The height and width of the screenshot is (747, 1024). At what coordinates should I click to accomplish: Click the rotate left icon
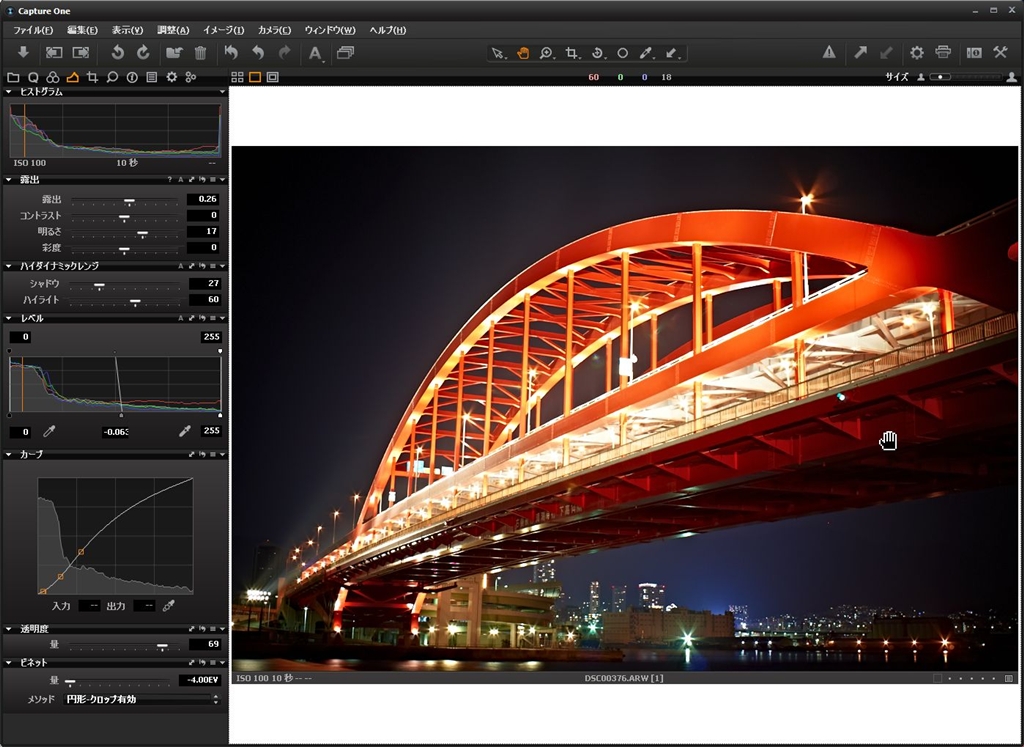tap(117, 53)
